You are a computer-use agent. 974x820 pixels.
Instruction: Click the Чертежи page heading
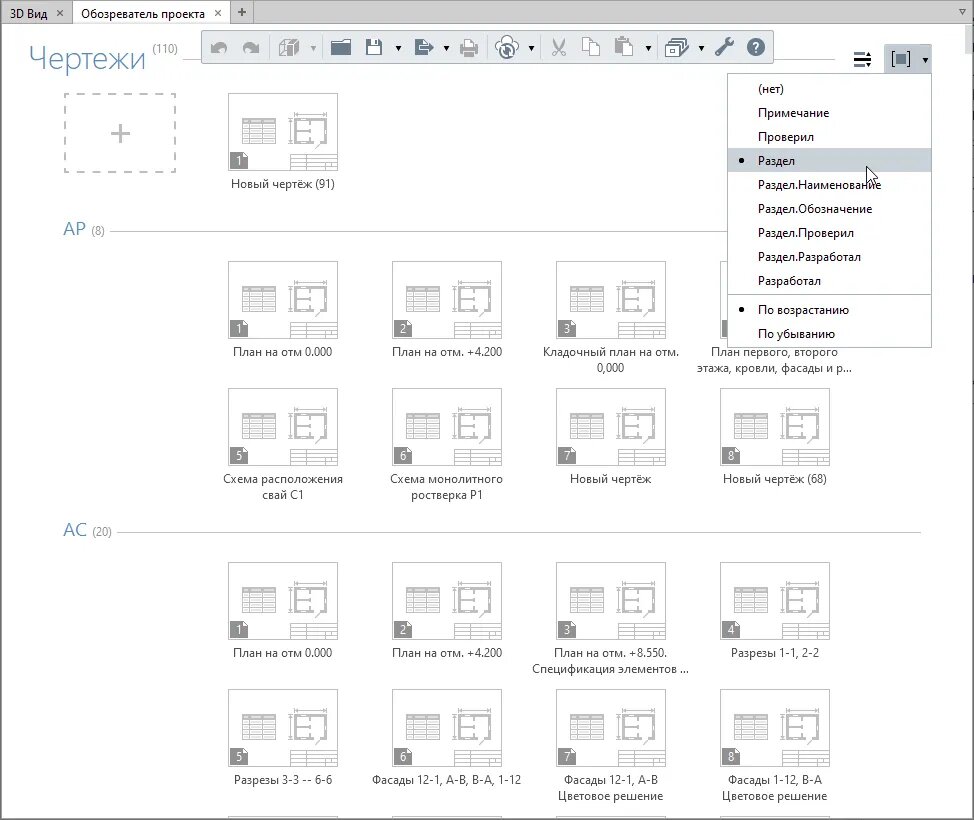[88, 58]
